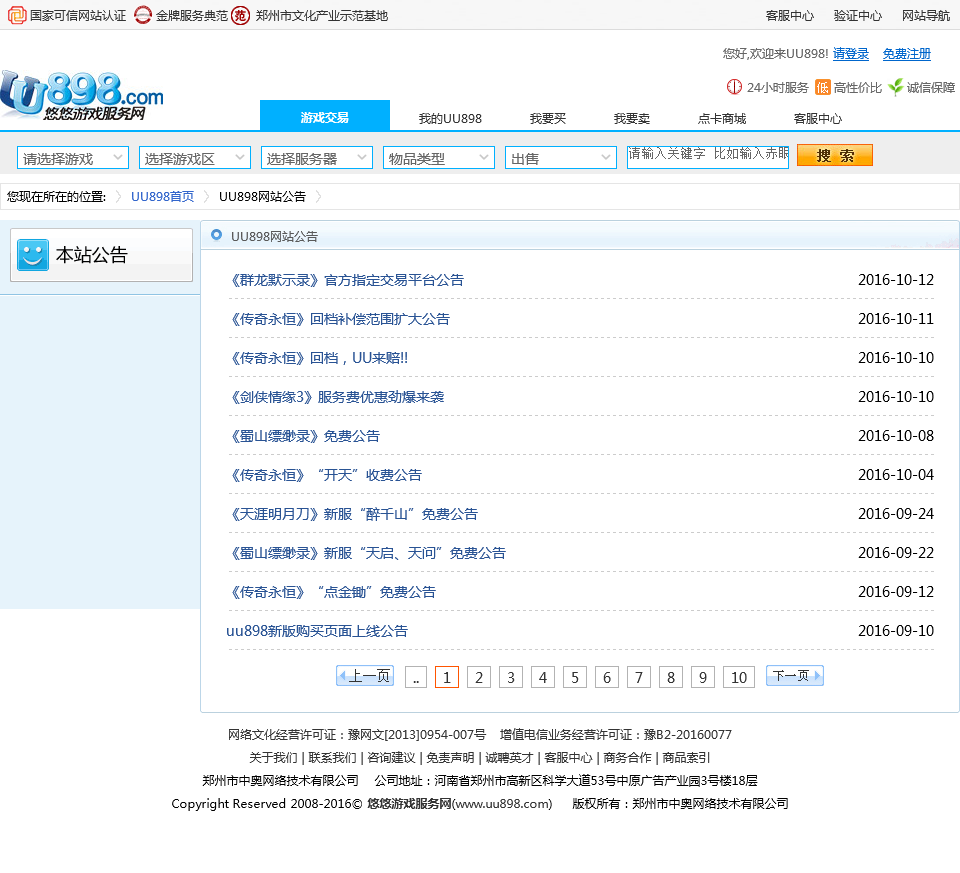
Task: Click the 商务合作 footer link
Action: click(x=627, y=758)
